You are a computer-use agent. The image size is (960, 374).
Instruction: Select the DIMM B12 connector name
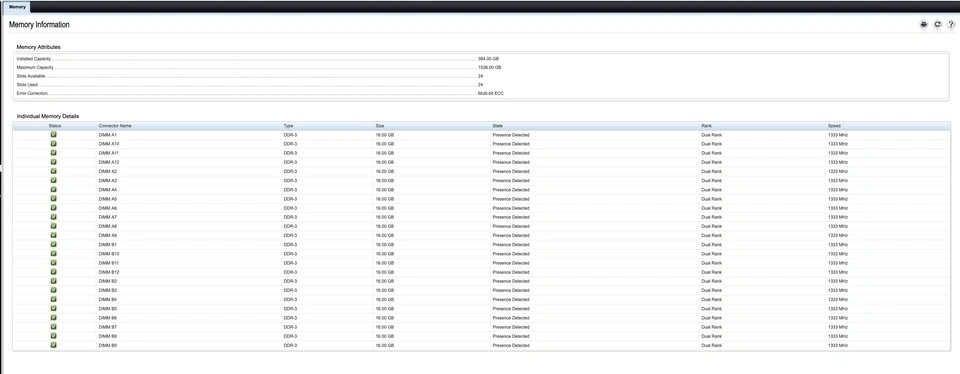click(108, 272)
